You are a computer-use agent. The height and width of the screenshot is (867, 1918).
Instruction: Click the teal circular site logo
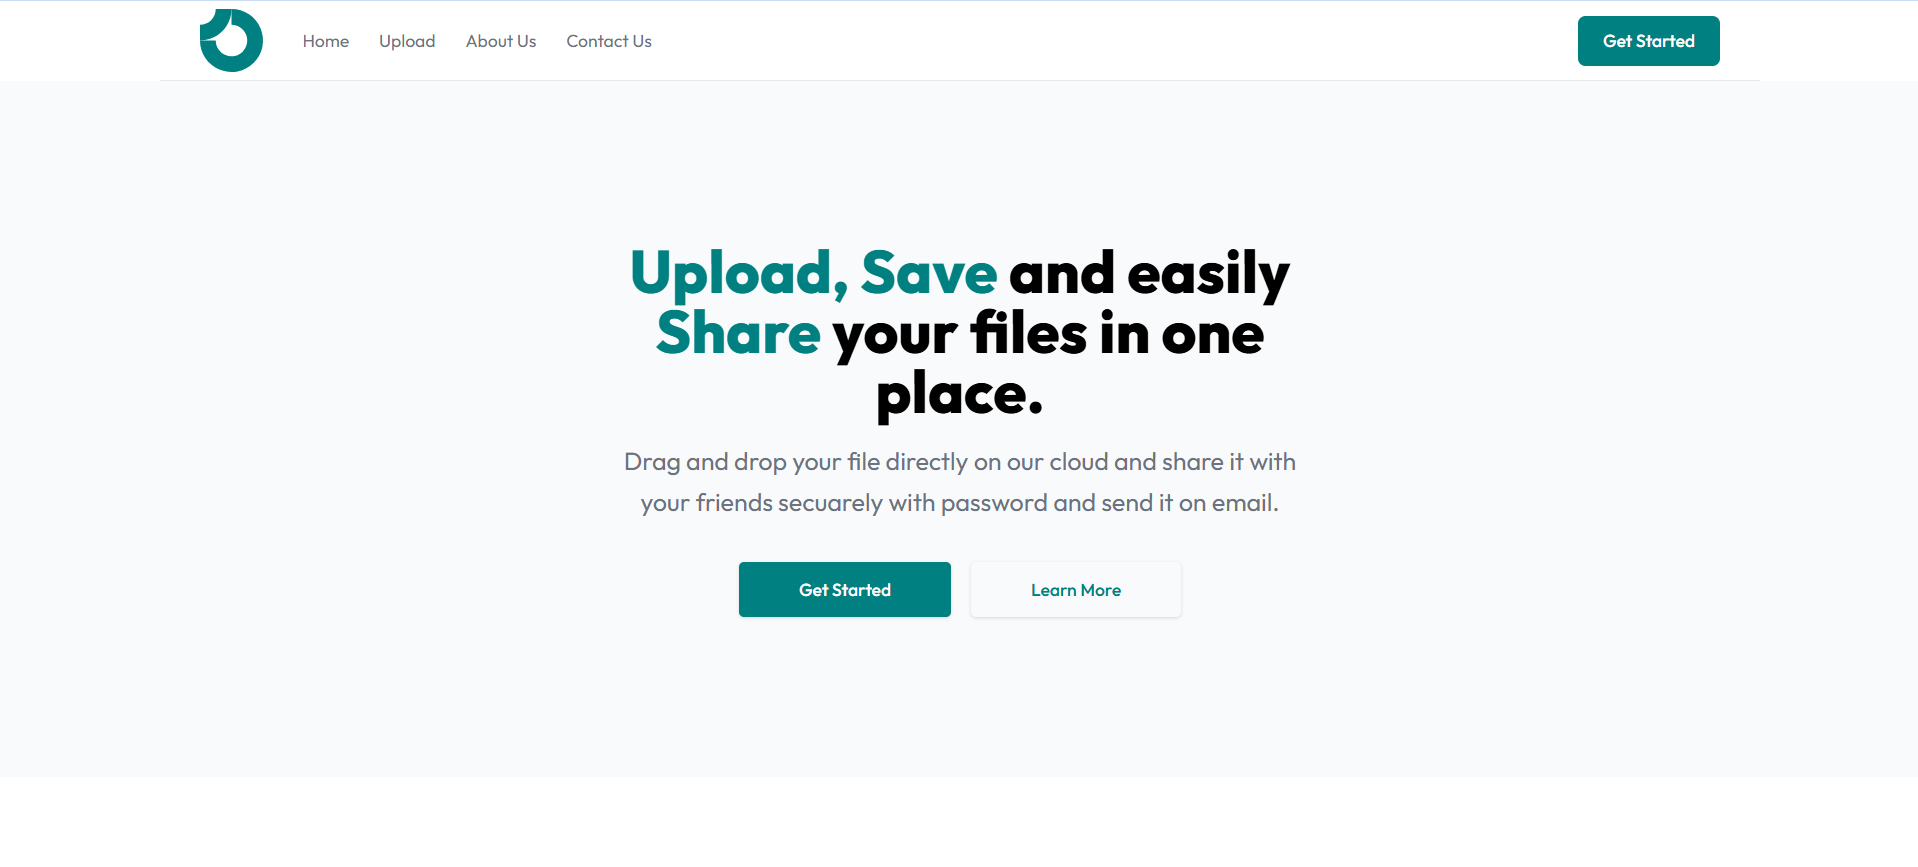[x=231, y=40]
